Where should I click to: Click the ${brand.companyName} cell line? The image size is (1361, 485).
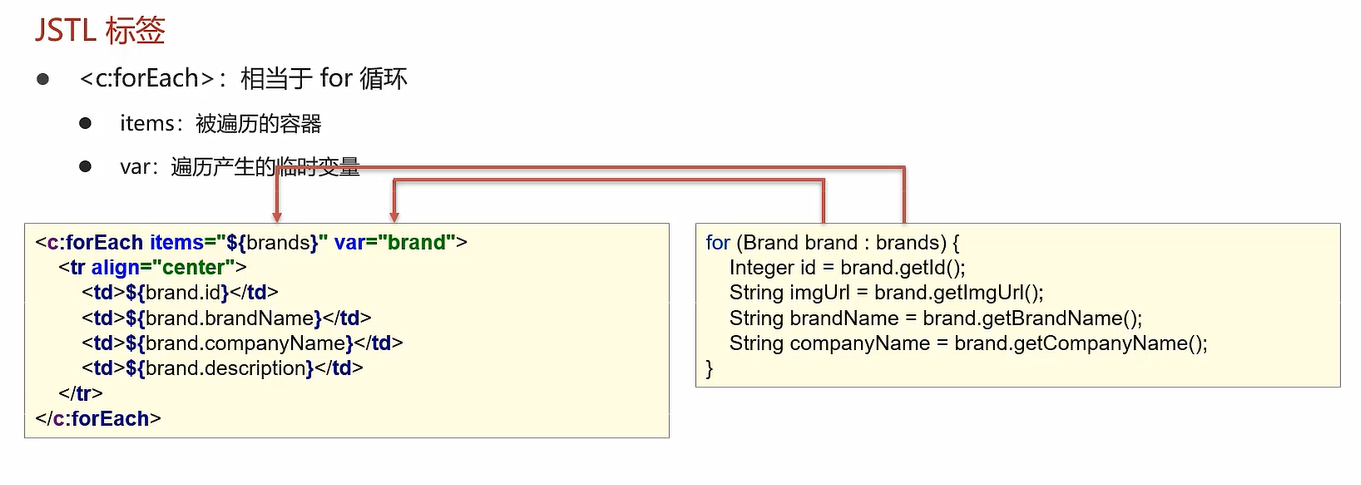(x=243, y=343)
